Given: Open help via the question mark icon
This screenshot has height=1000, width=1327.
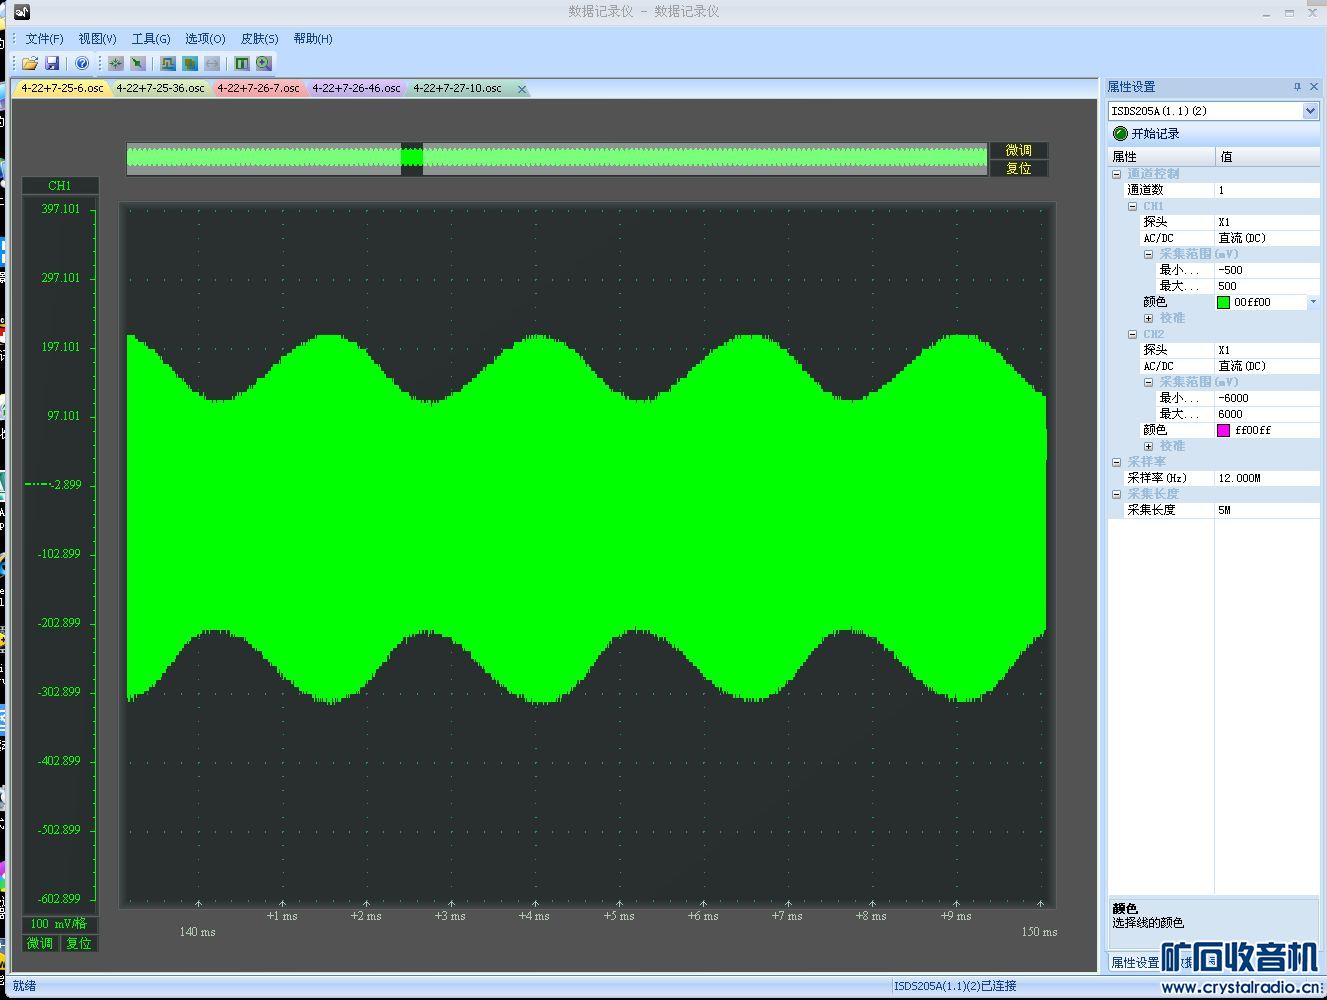Looking at the screenshot, I should 82,63.
